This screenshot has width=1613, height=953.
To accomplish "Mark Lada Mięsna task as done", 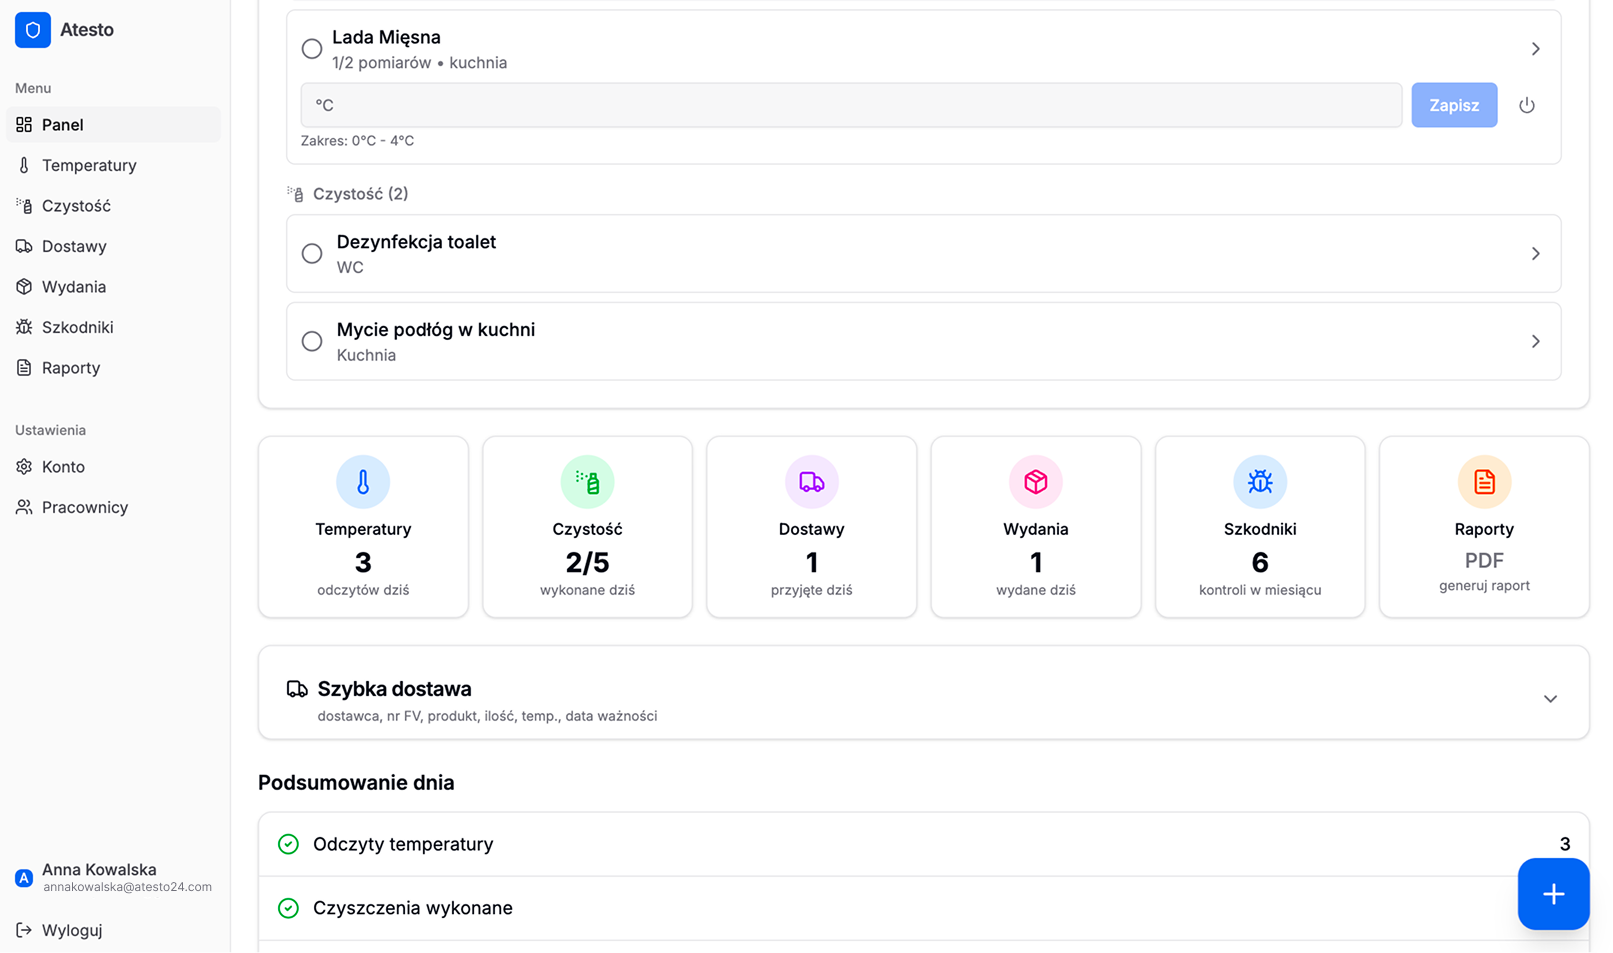I will click(312, 49).
